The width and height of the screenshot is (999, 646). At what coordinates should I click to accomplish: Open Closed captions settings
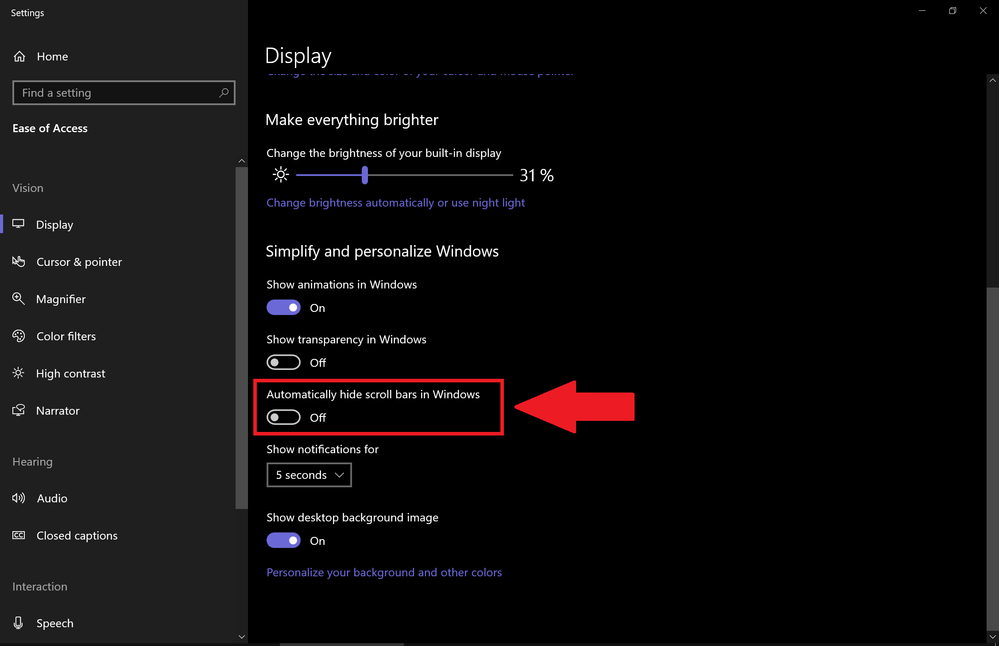click(76, 535)
